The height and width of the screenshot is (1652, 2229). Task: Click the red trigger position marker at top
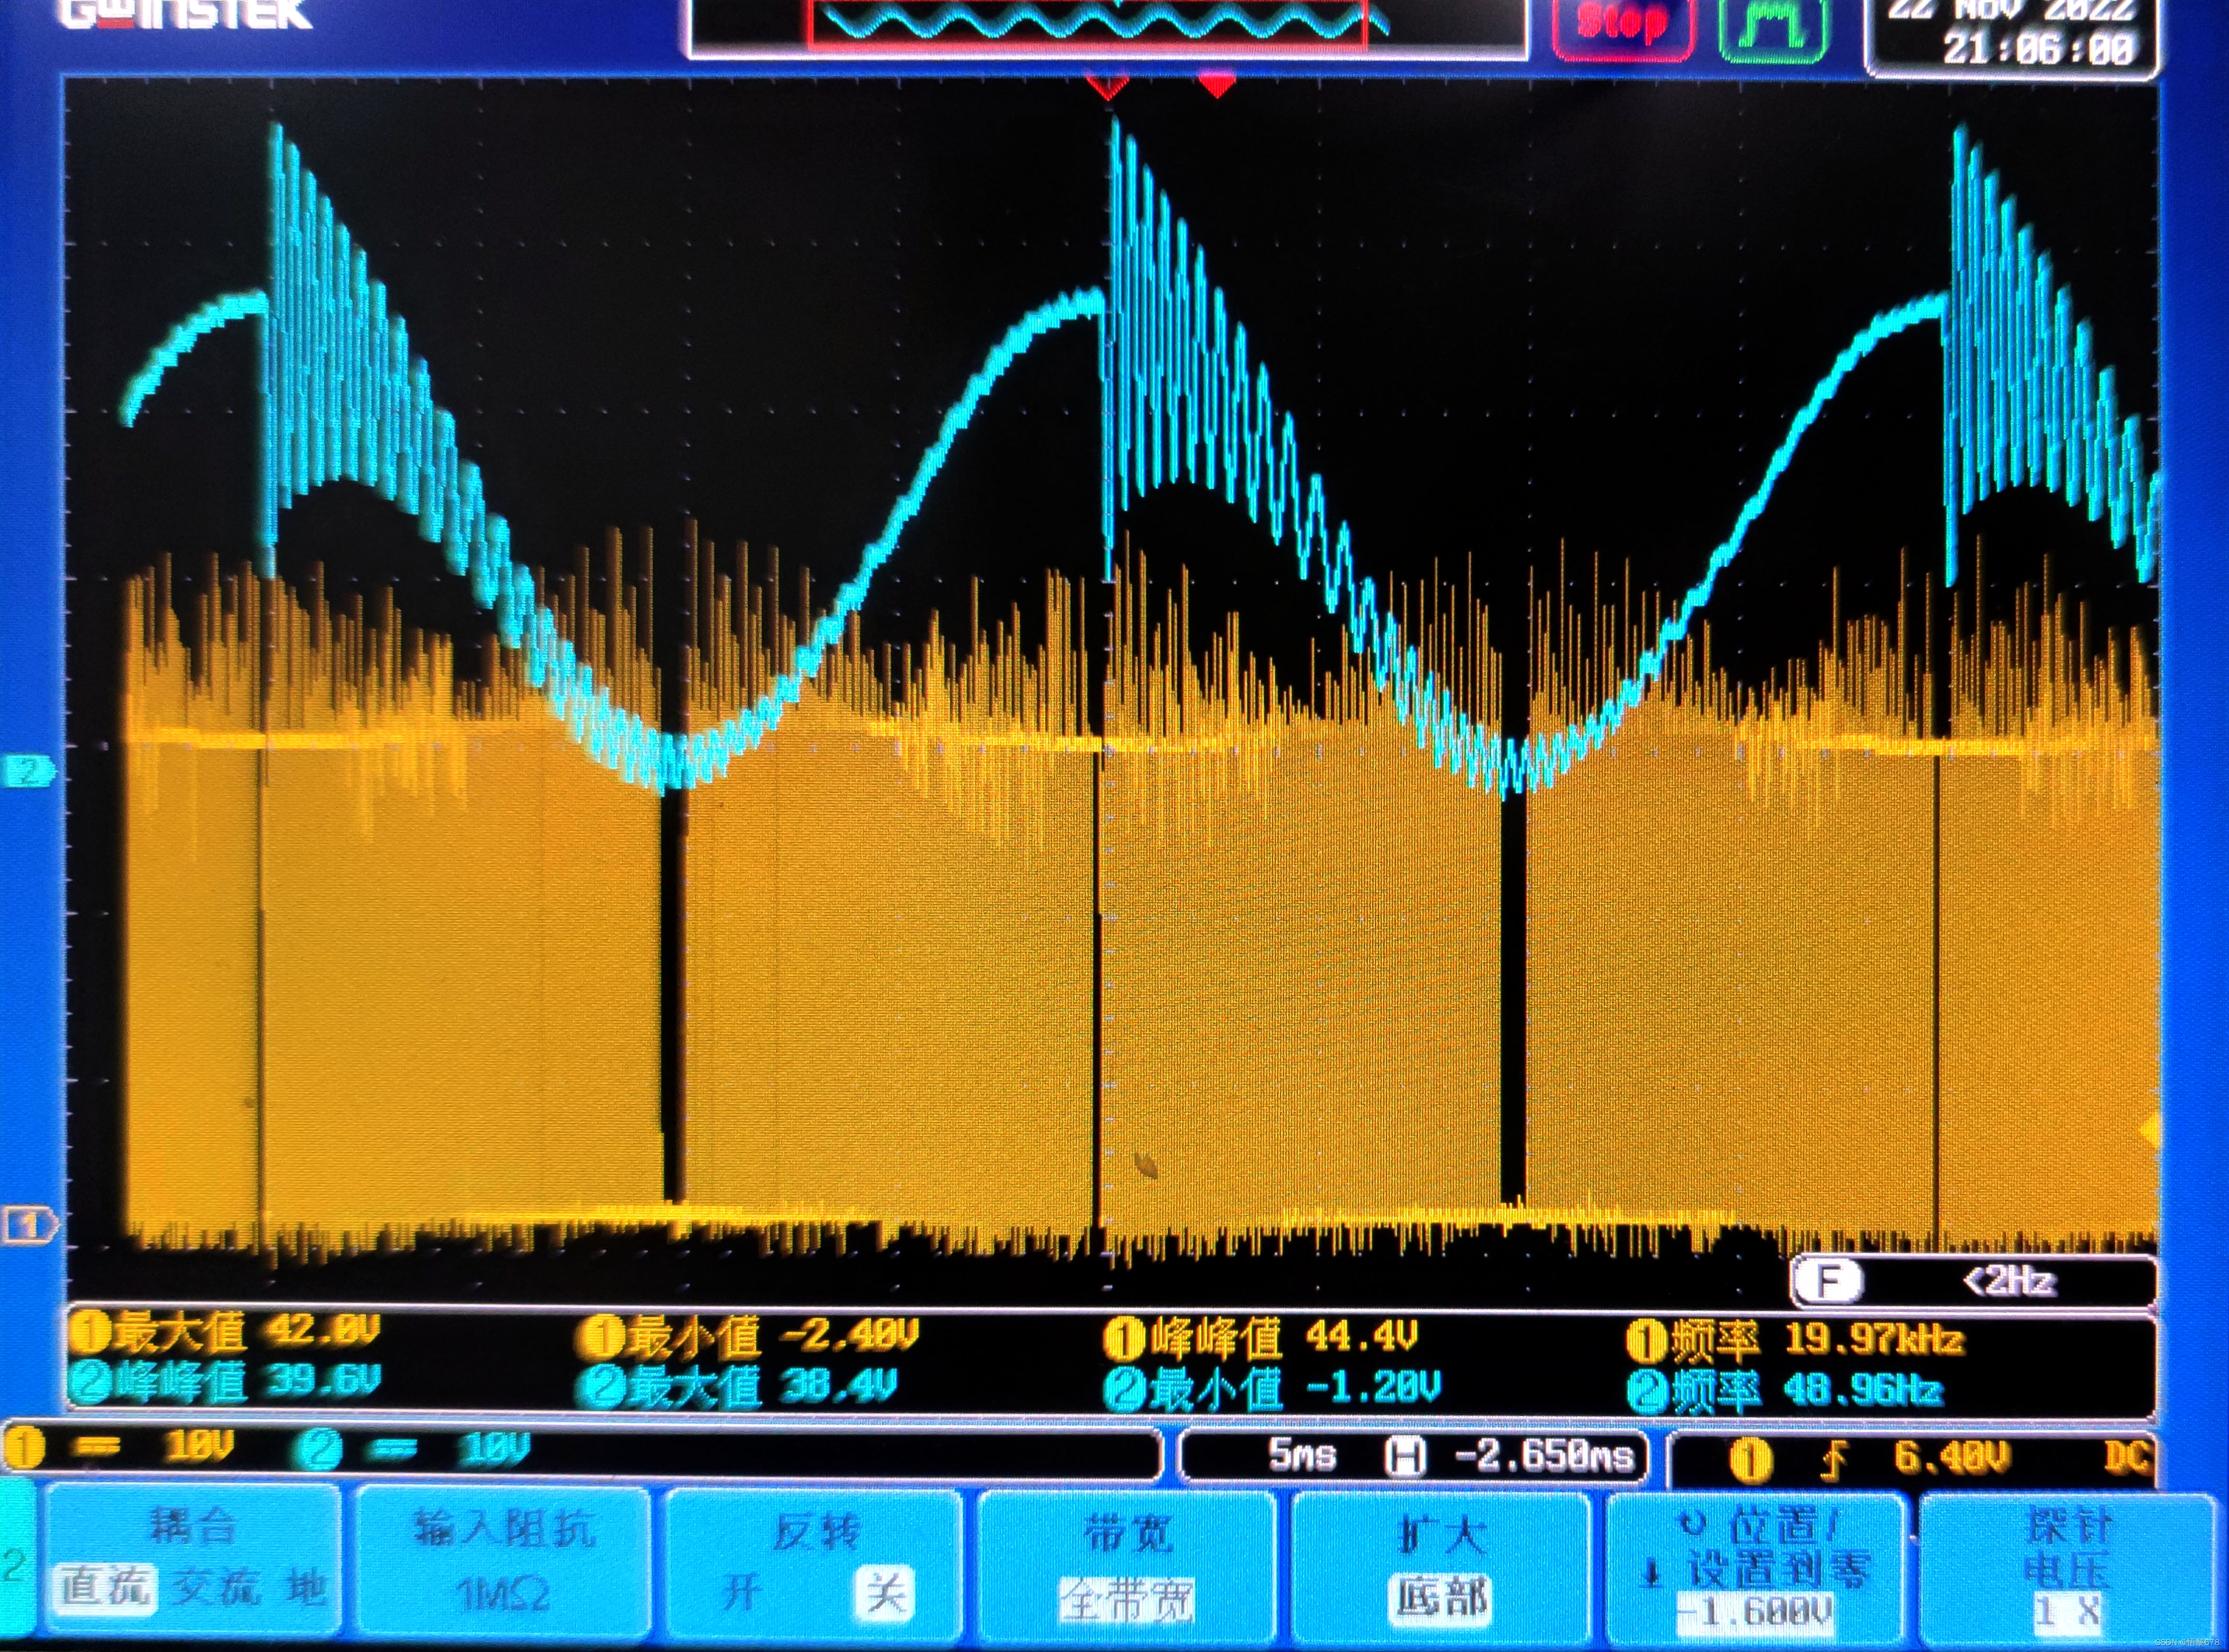click(x=1216, y=86)
